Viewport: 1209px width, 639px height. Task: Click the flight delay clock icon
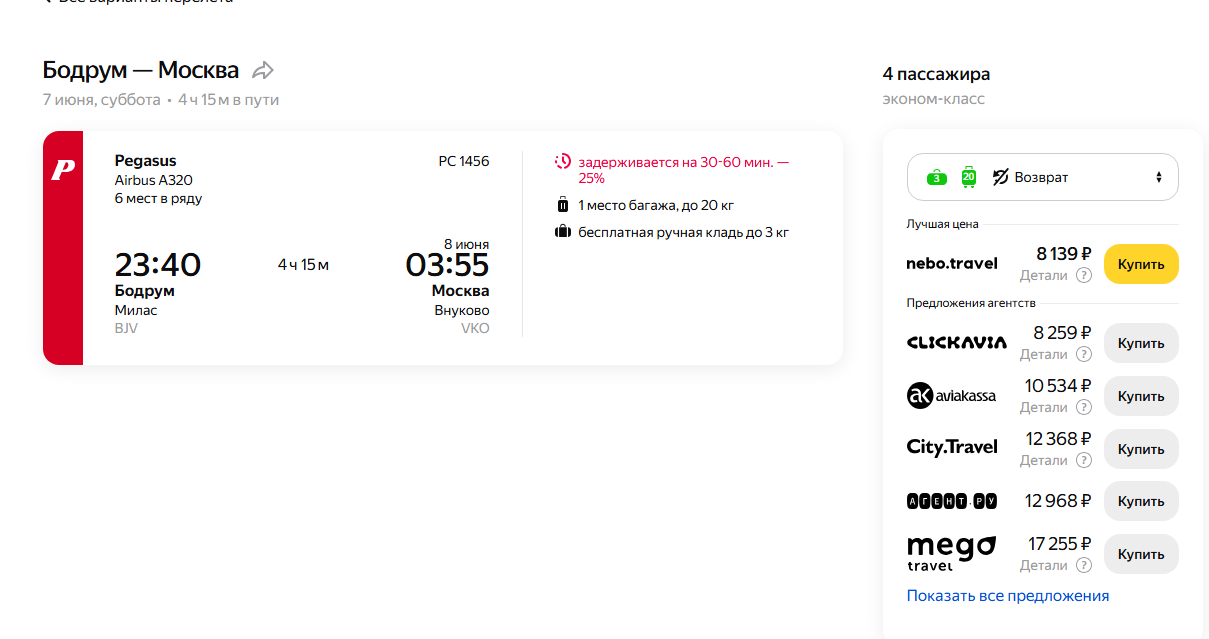[562, 161]
